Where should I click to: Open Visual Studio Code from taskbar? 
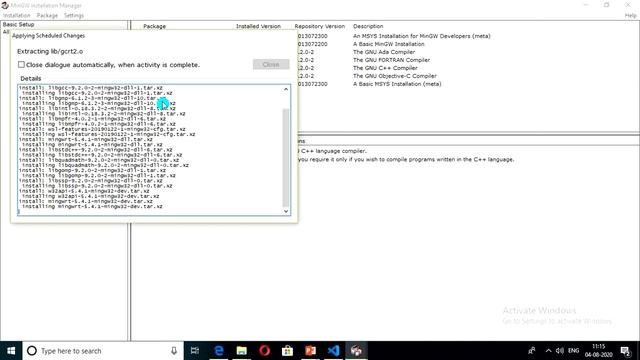pyautogui.click(x=333, y=351)
